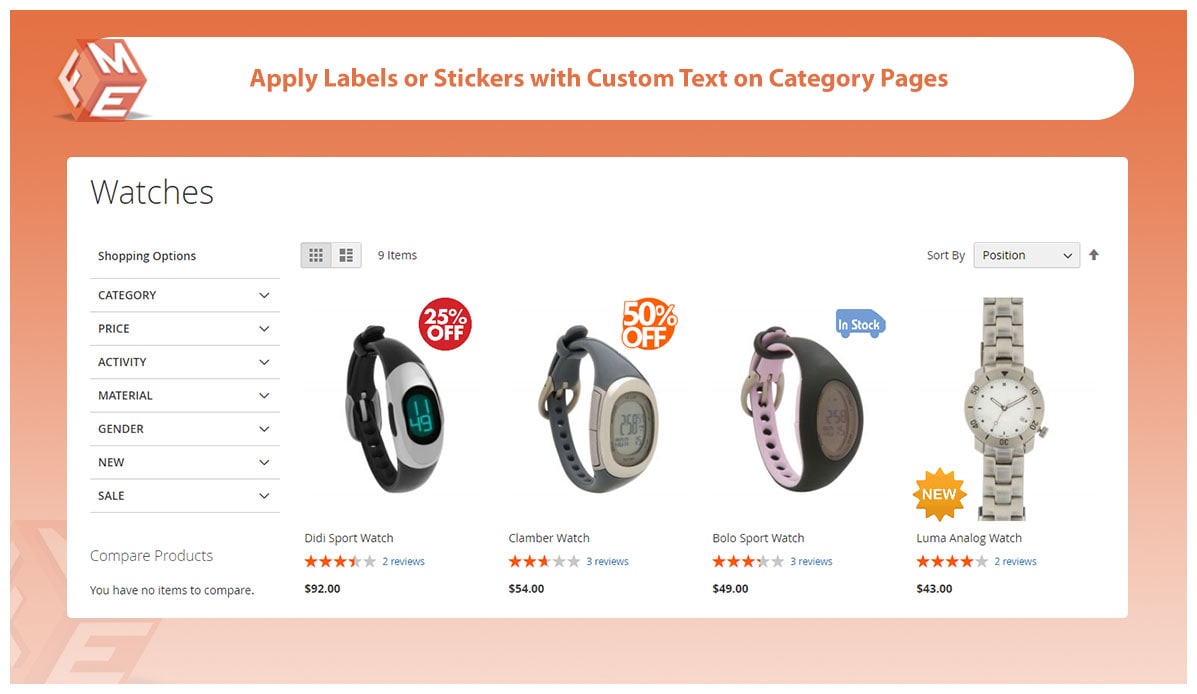Click the FME cube logo

101,79
